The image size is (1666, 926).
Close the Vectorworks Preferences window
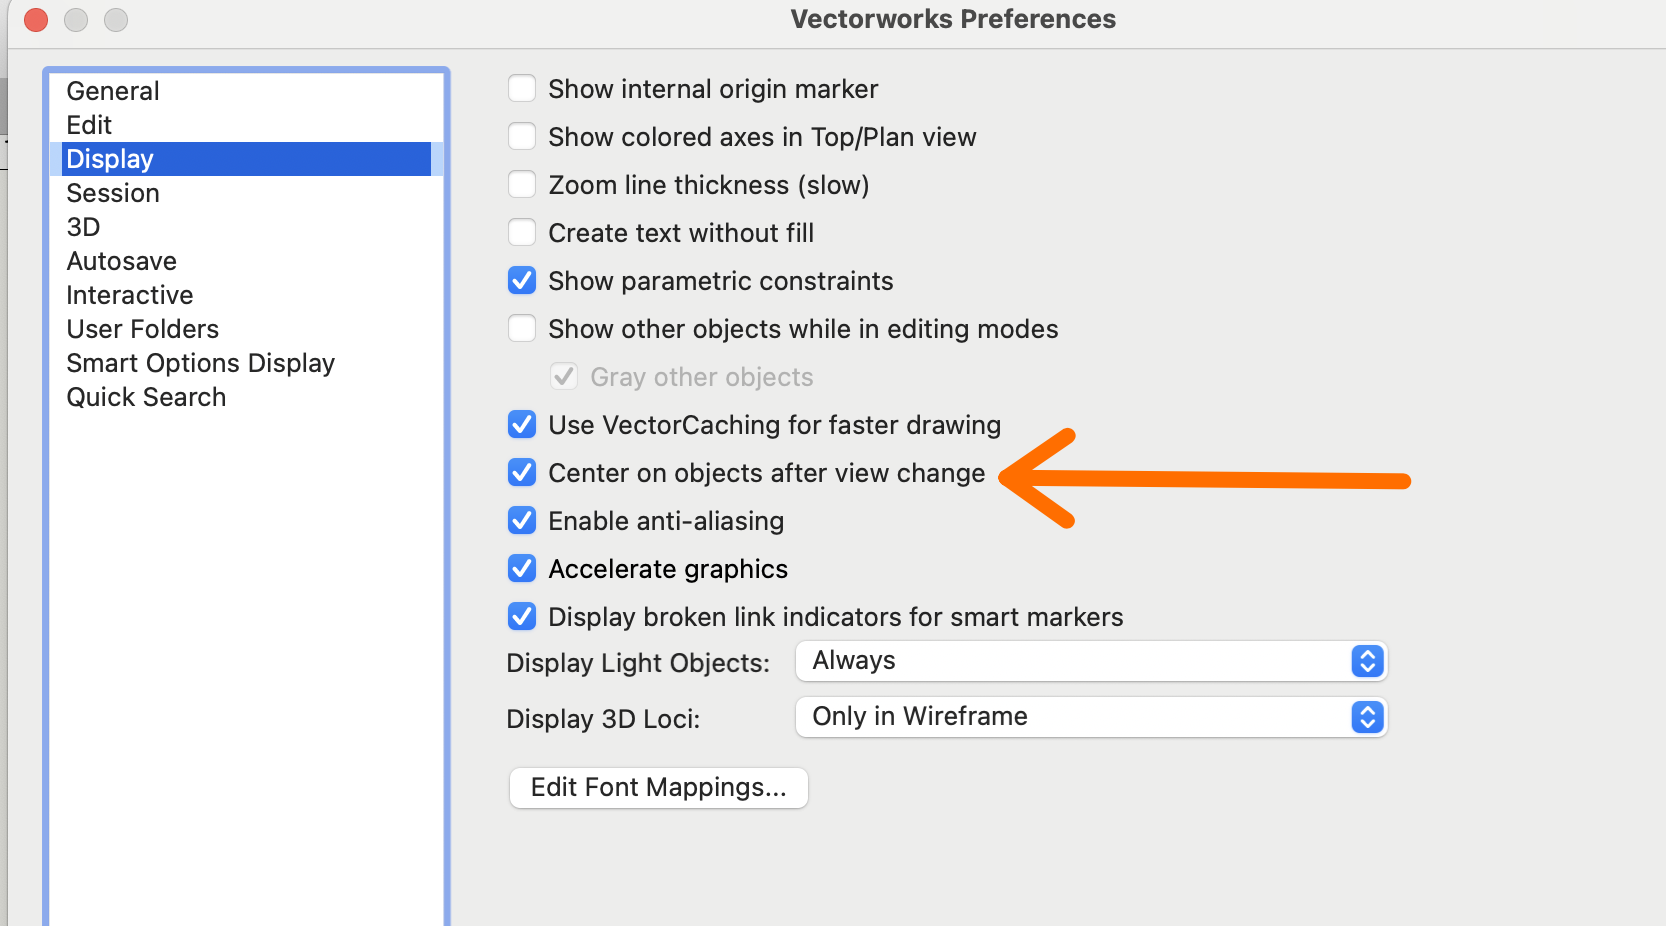click(x=36, y=20)
